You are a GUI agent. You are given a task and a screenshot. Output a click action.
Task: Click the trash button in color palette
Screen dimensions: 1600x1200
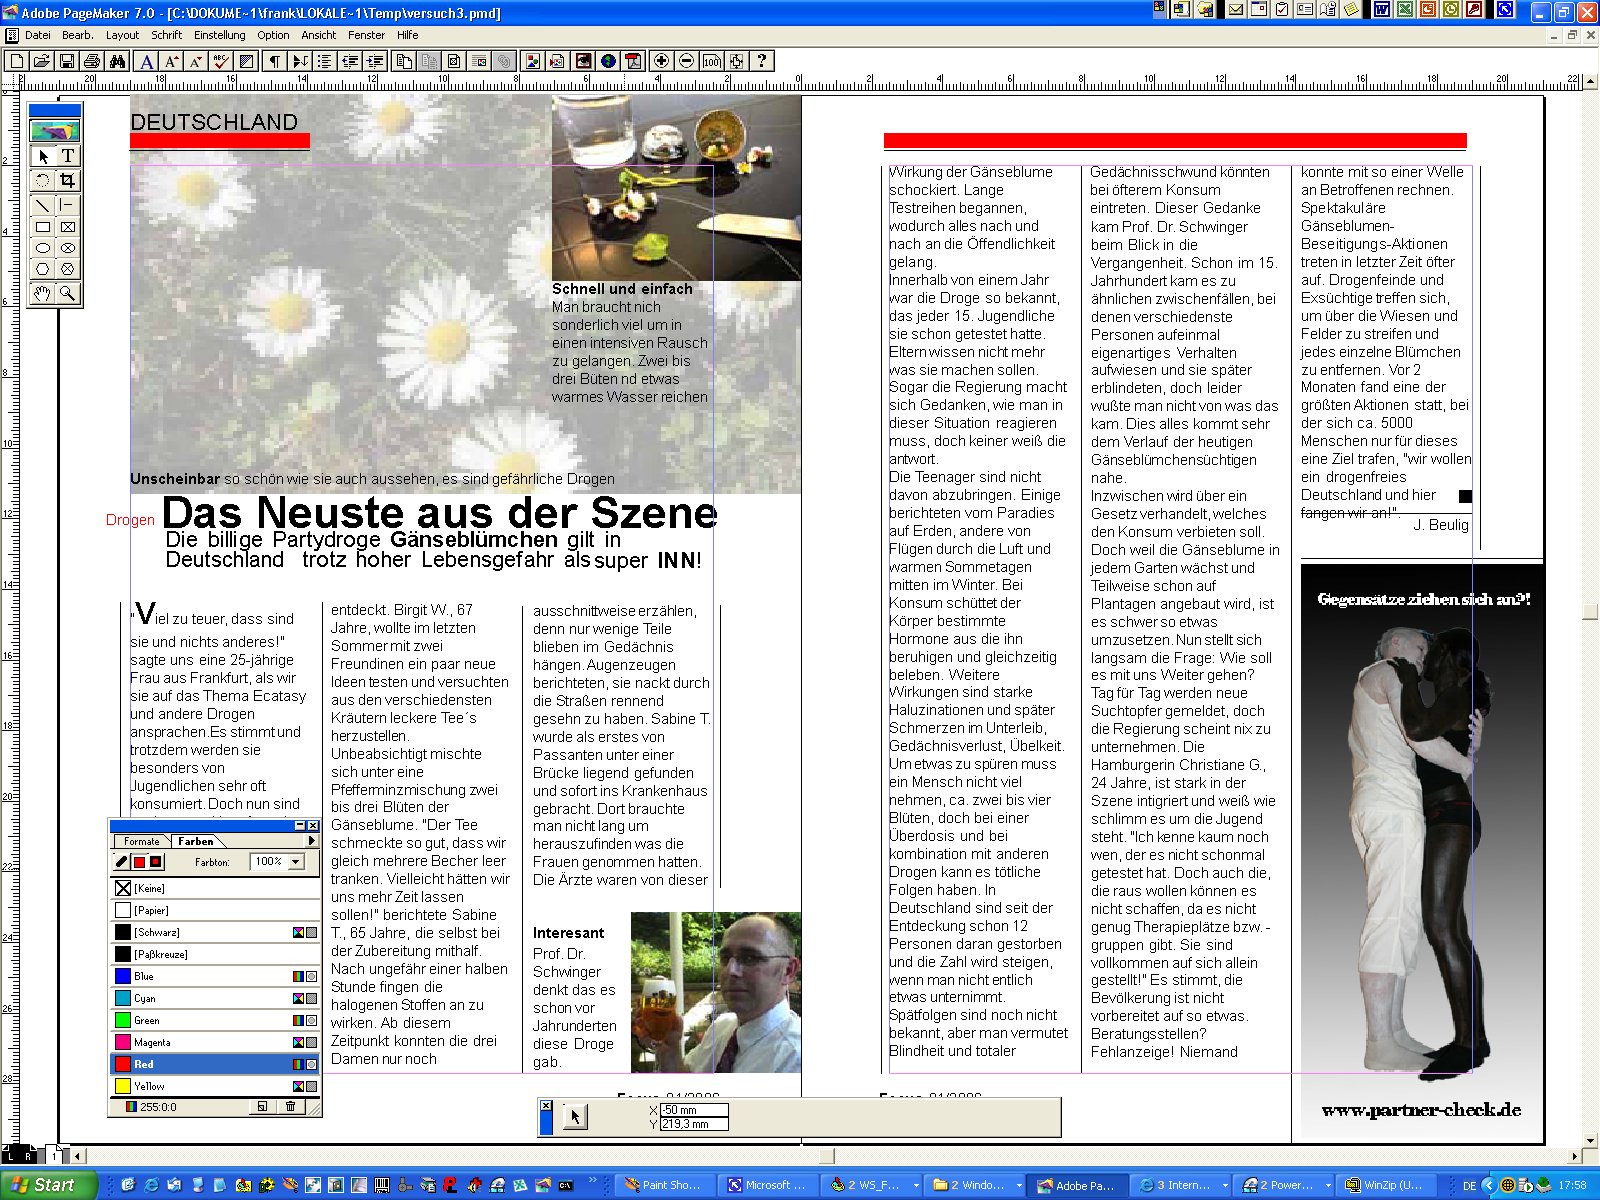(290, 1107)
